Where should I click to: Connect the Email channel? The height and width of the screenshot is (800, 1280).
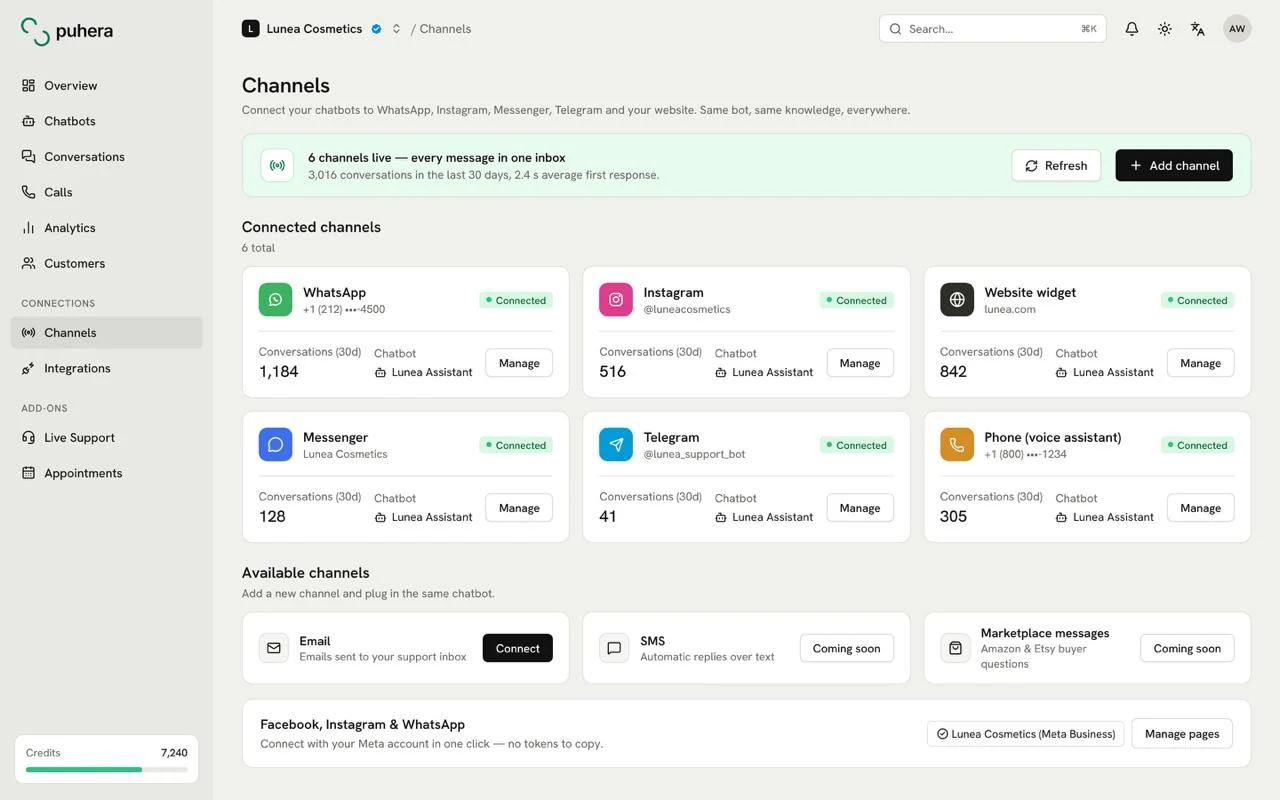518,648
